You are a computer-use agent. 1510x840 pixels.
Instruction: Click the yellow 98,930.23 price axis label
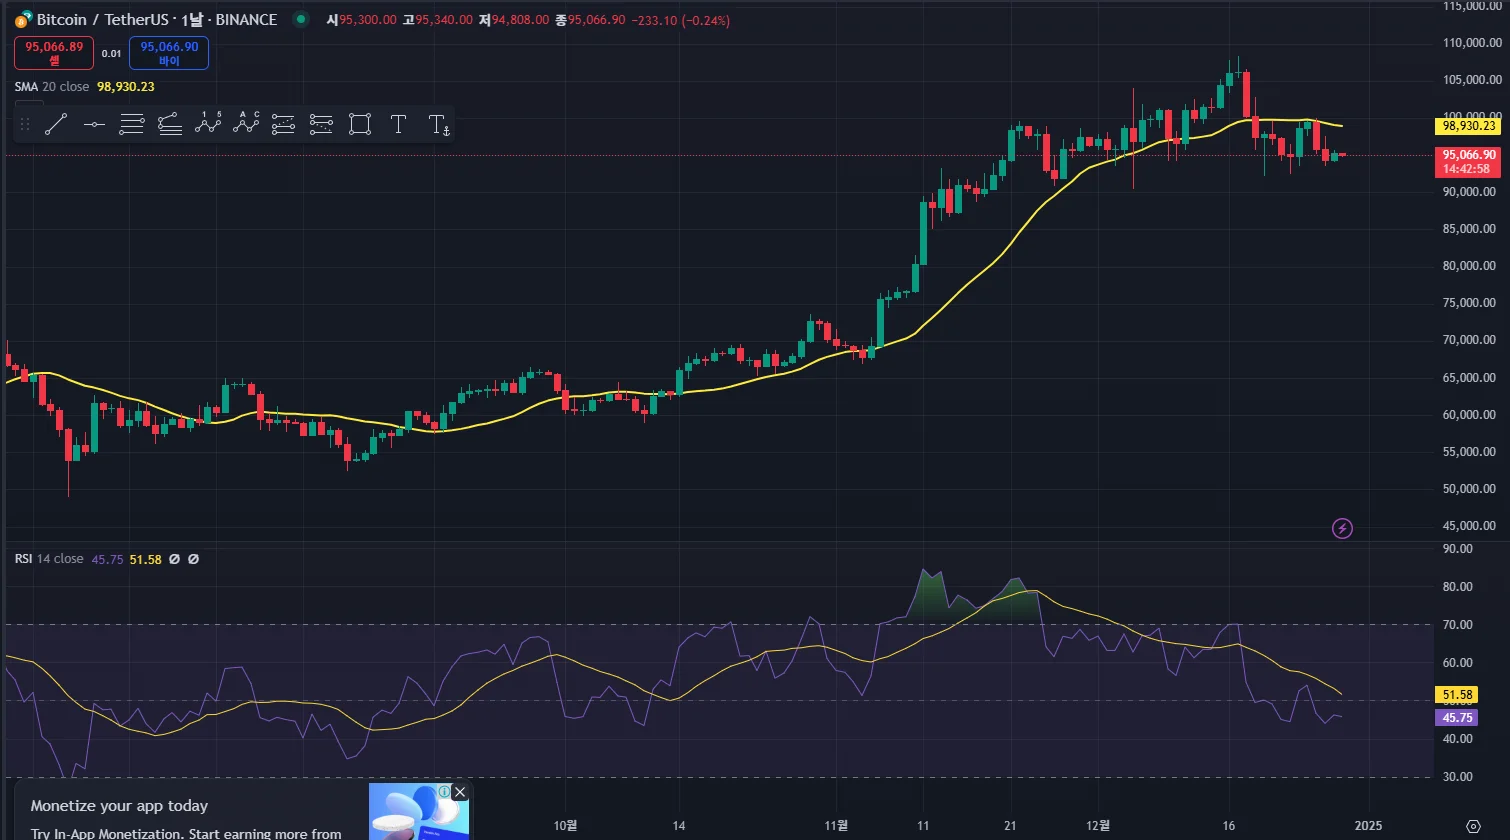click(x=1469, y=126)
